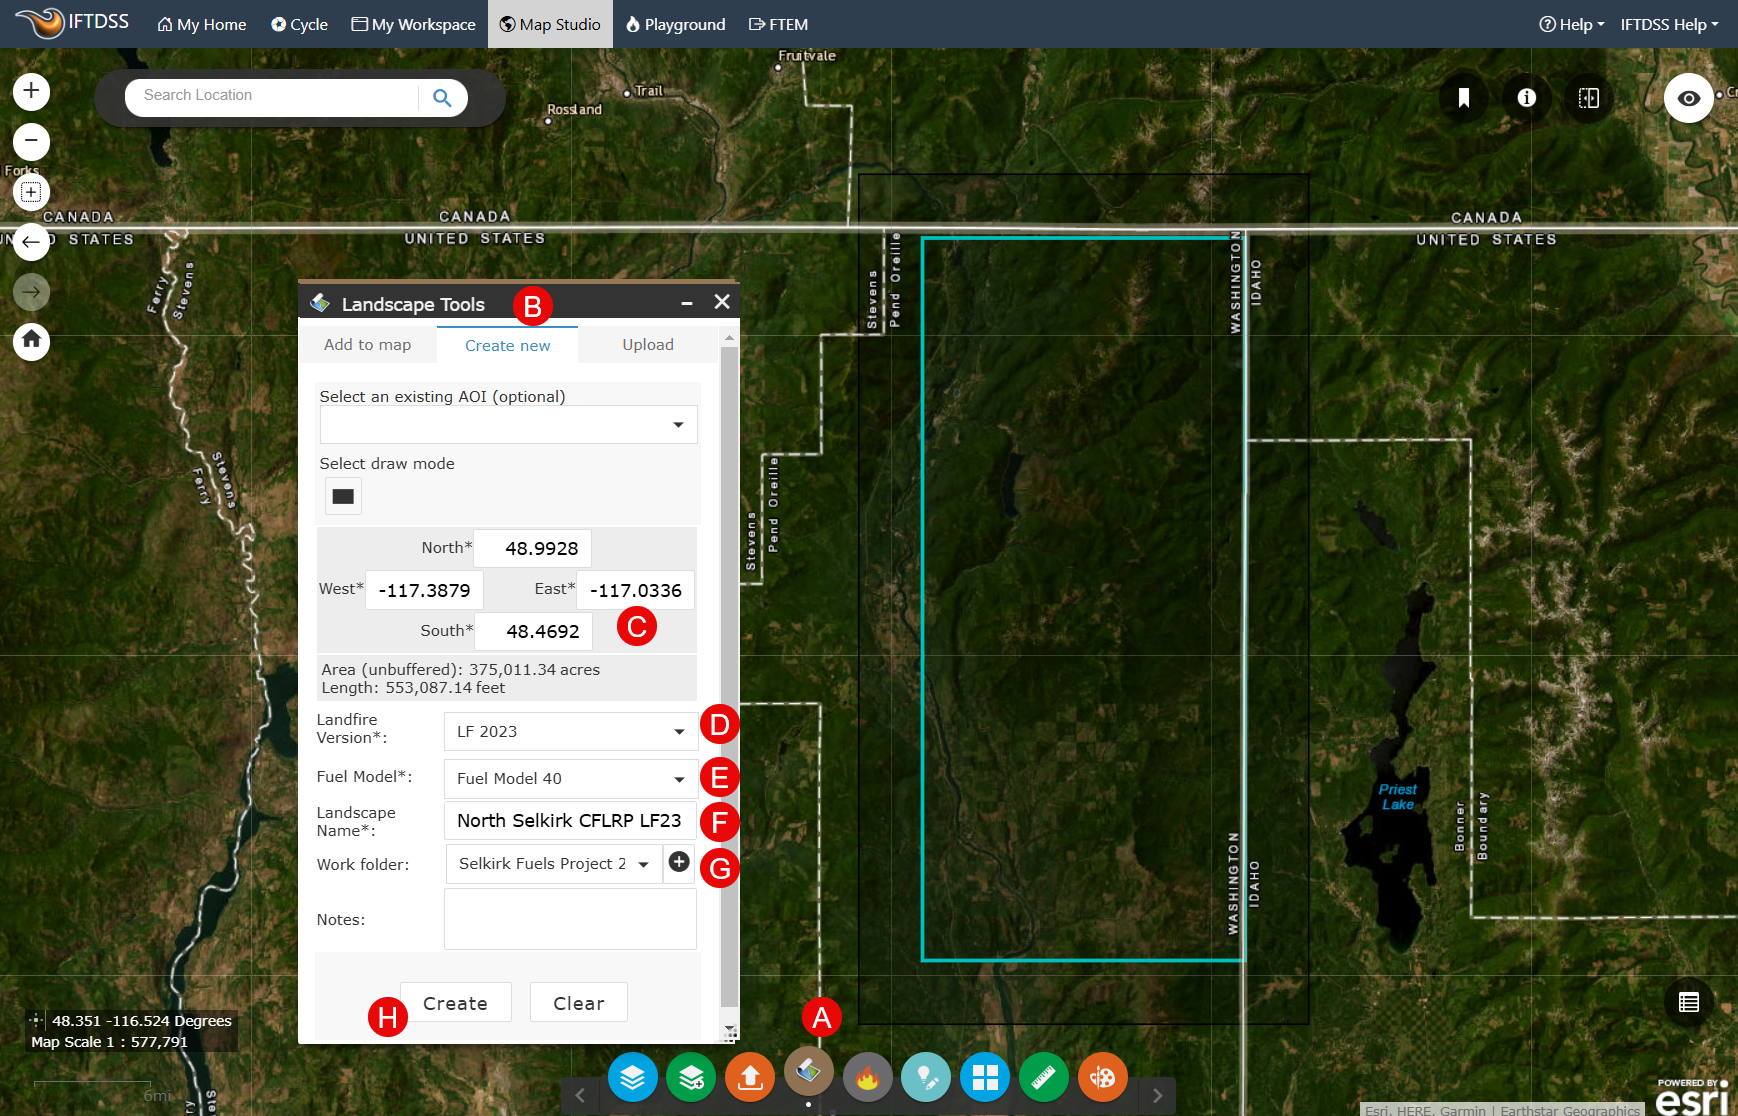Click the map information icon
The width and height of the screenshot is (1738, 1116).
pyautogui.click(x=1526, y=97)
